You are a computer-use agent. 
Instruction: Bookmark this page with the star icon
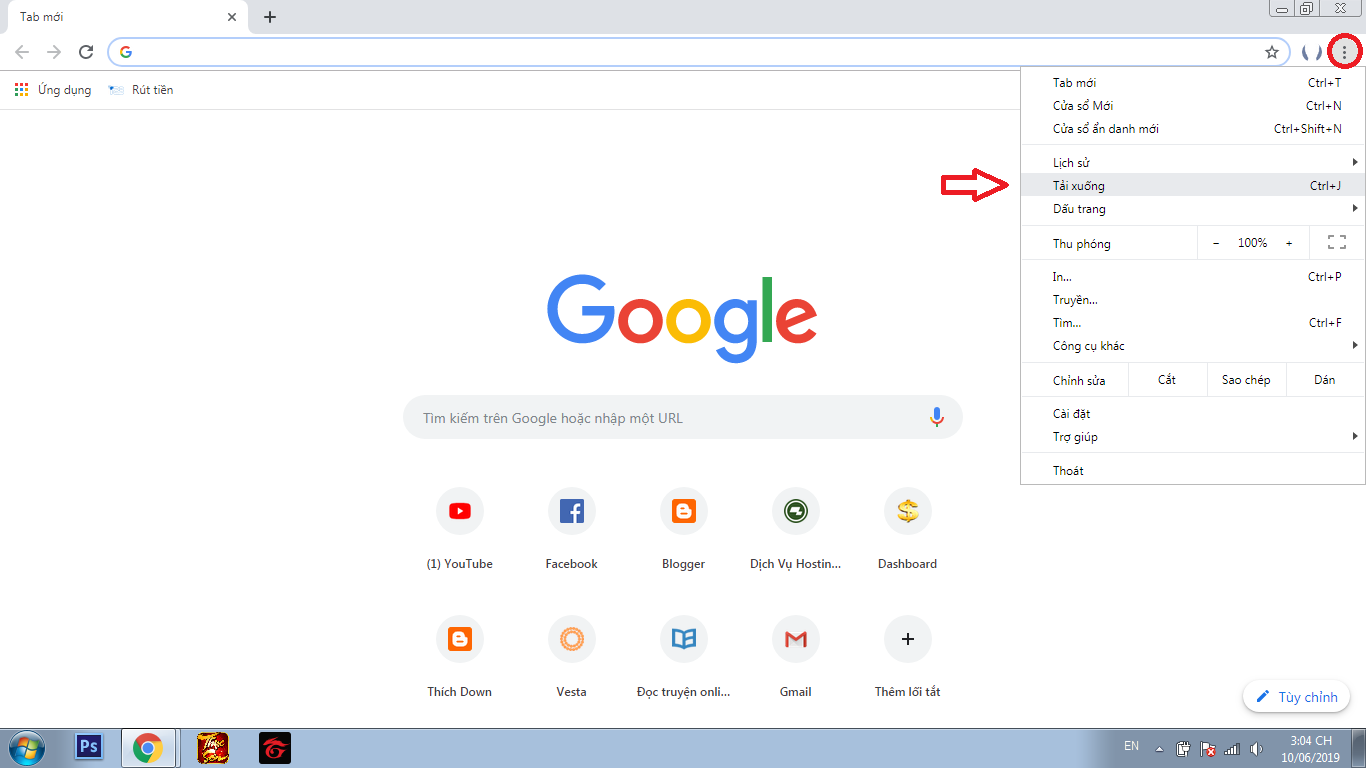(1272, 52)
